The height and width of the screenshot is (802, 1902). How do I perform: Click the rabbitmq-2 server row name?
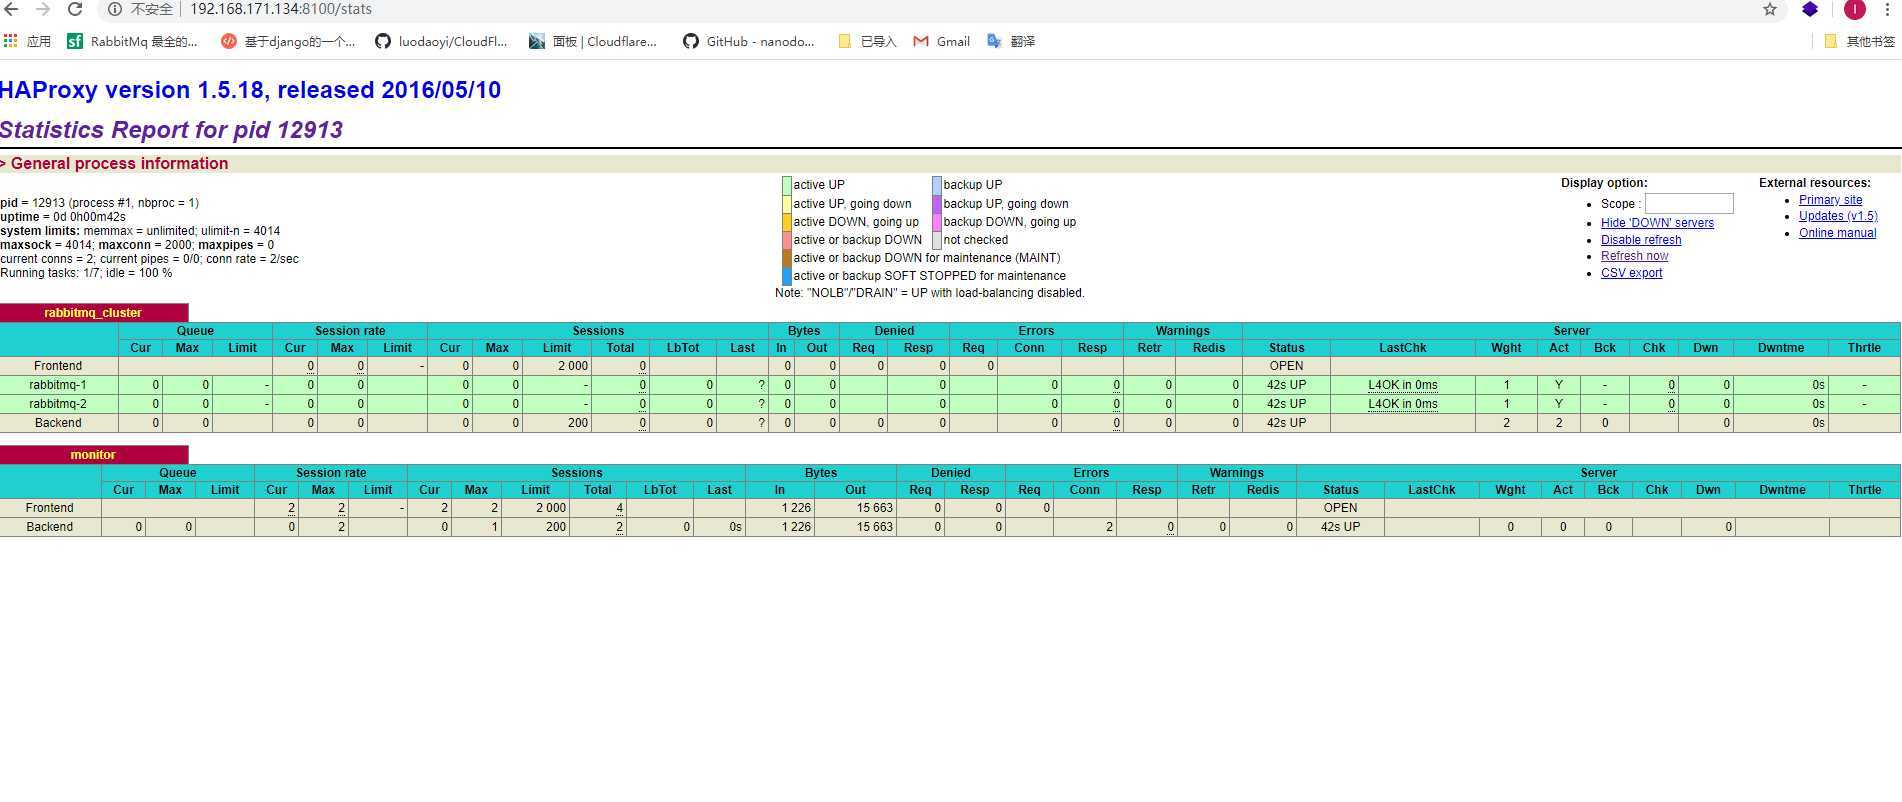pyautogui.click(x=58, y=404)
